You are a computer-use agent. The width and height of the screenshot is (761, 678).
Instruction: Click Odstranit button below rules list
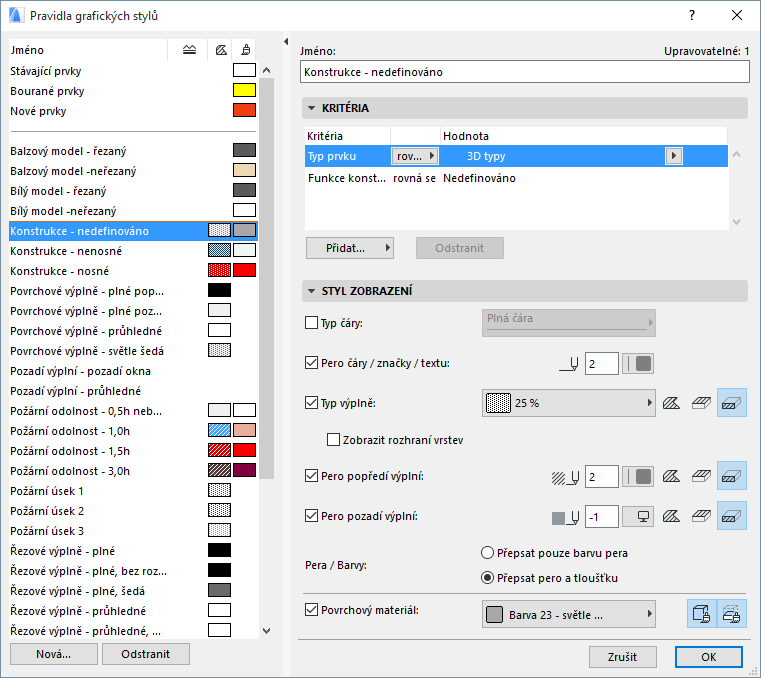[146, 654]
